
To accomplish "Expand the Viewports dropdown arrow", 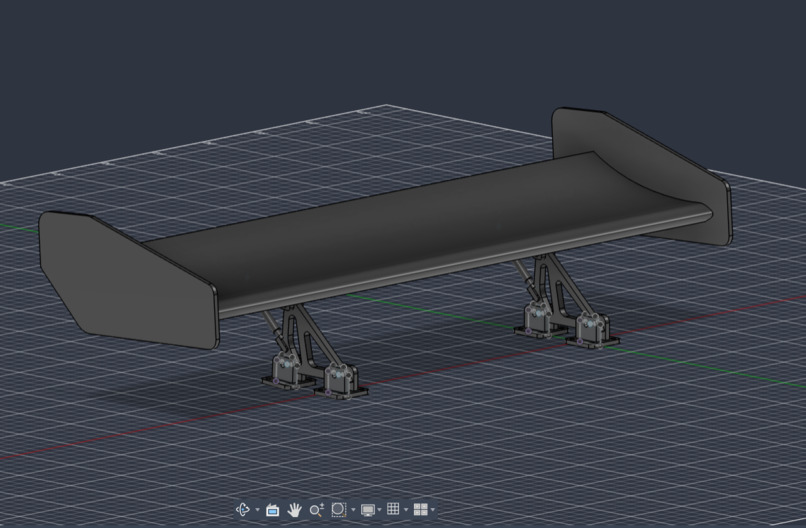I will coord(433,510).
